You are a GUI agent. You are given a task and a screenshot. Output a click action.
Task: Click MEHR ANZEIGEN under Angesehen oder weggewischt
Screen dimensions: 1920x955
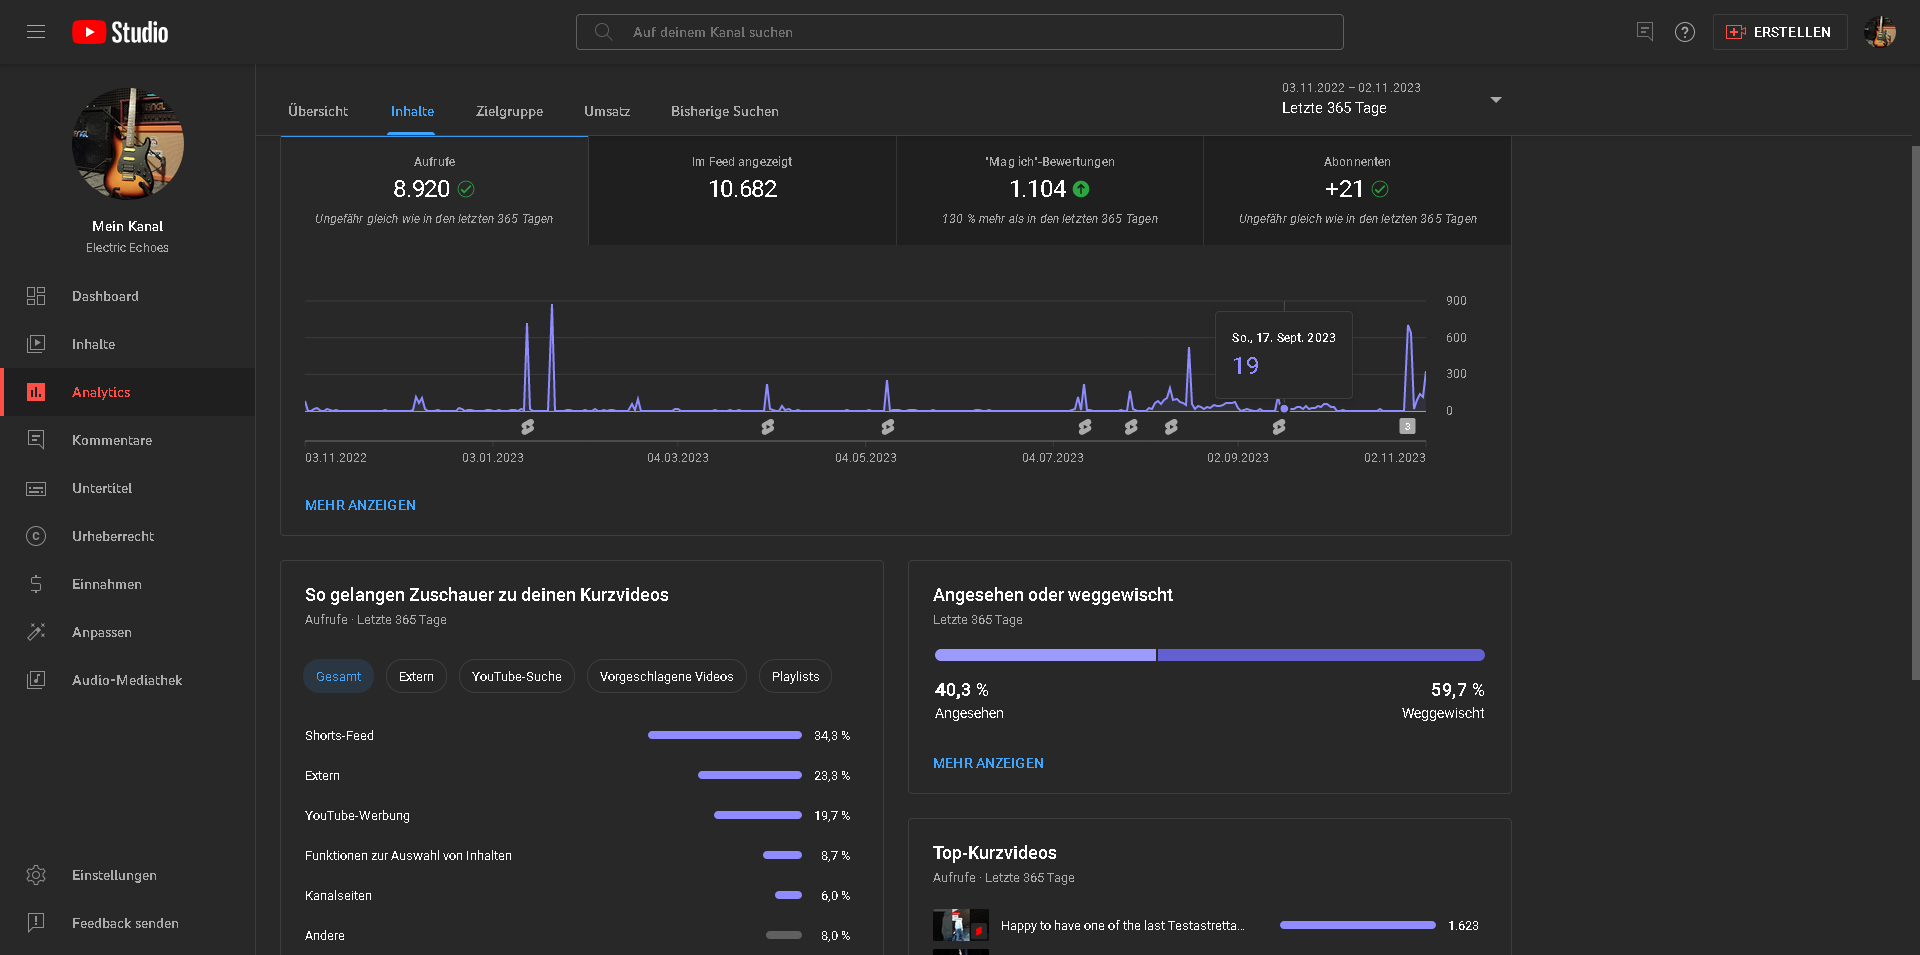988,763
